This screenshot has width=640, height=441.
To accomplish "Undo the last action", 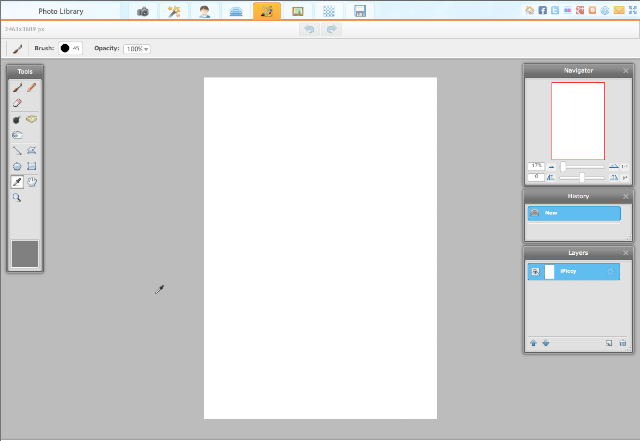I will [x=309, y=29].
